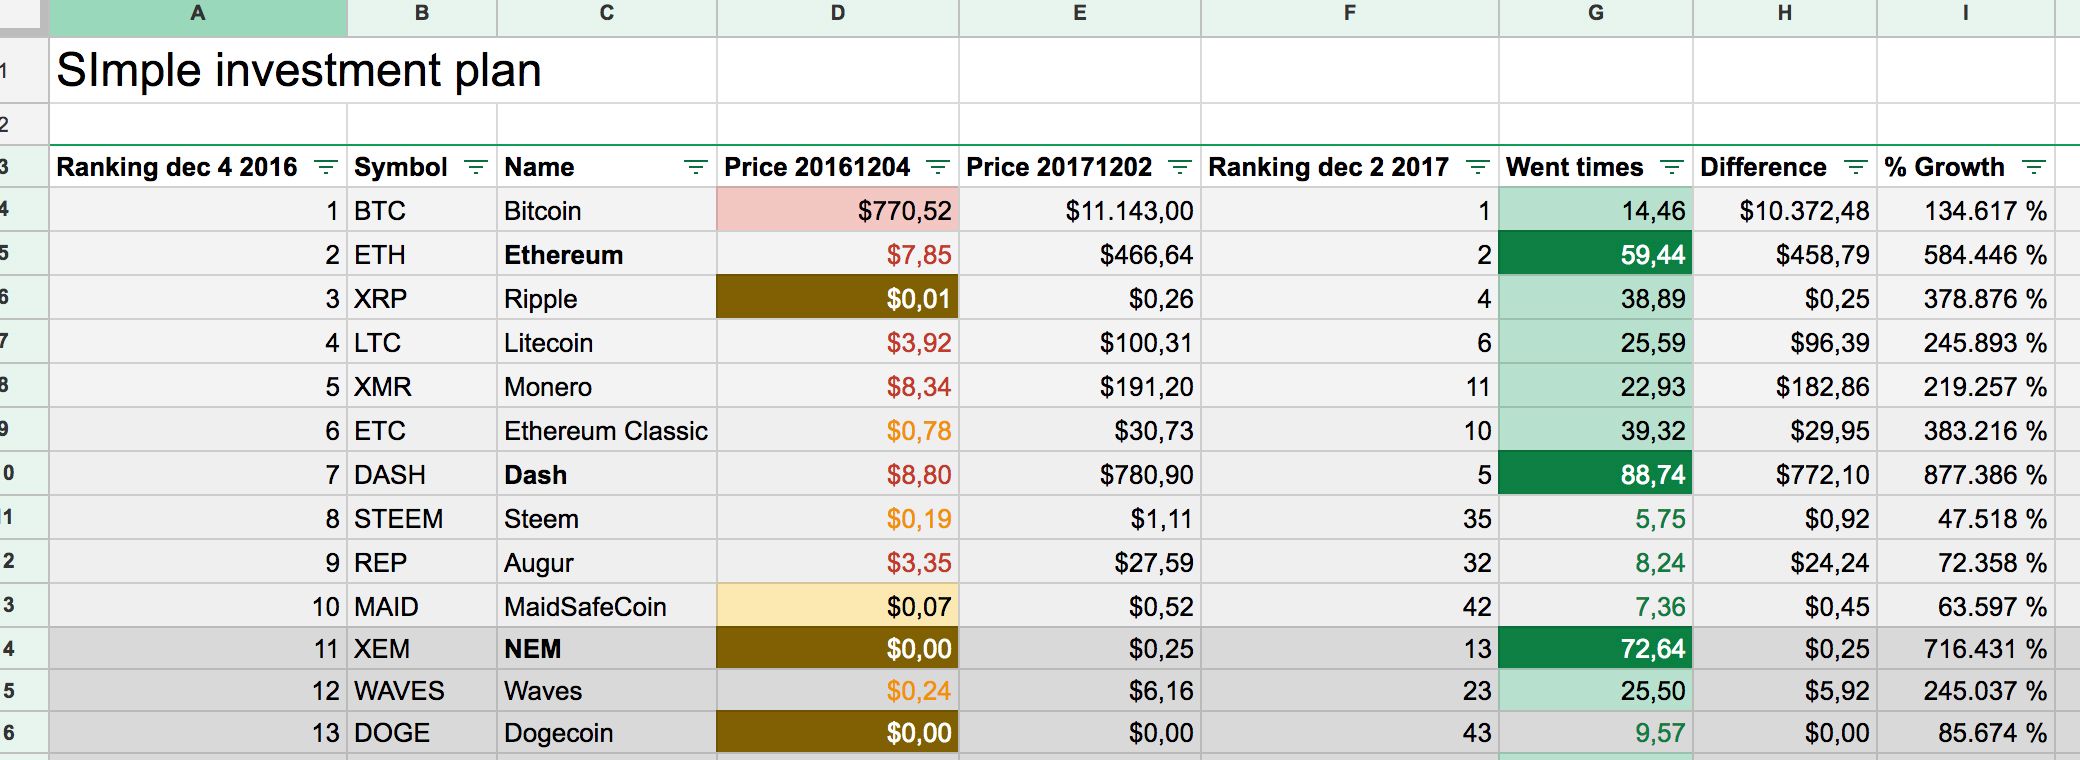Select the MaidSafeCoin name cell
2080x760 pixels.
pos(607,606)
